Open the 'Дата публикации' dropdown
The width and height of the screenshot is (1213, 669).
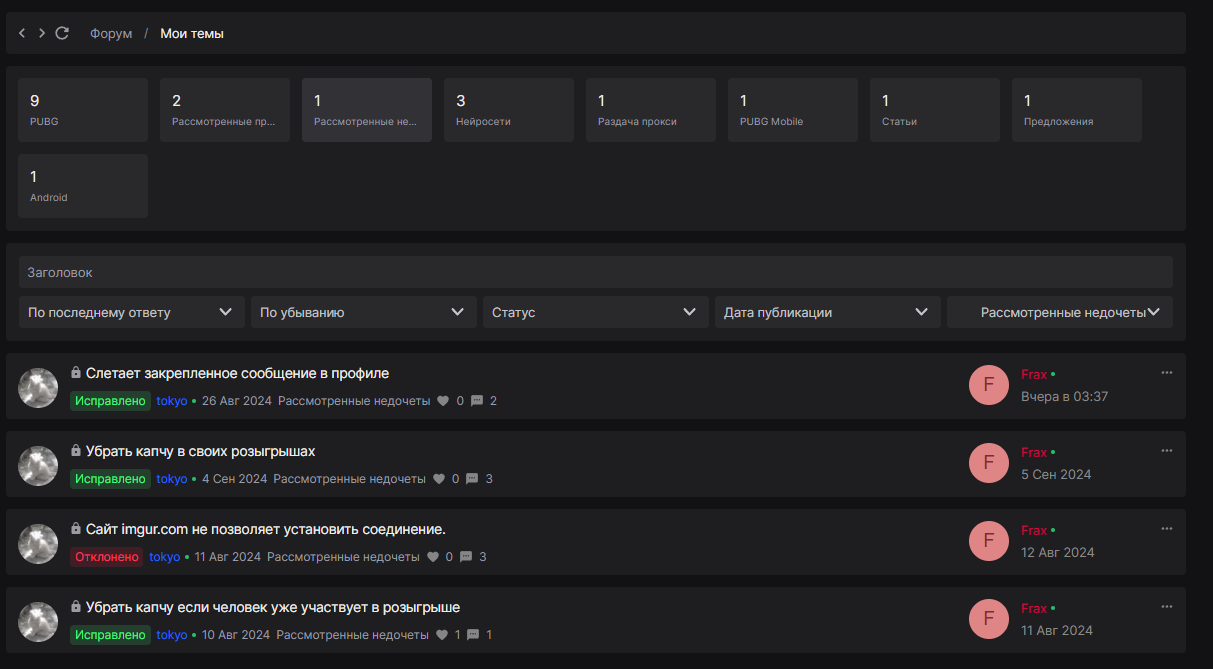pyautogui.click(x=826, y=312)
